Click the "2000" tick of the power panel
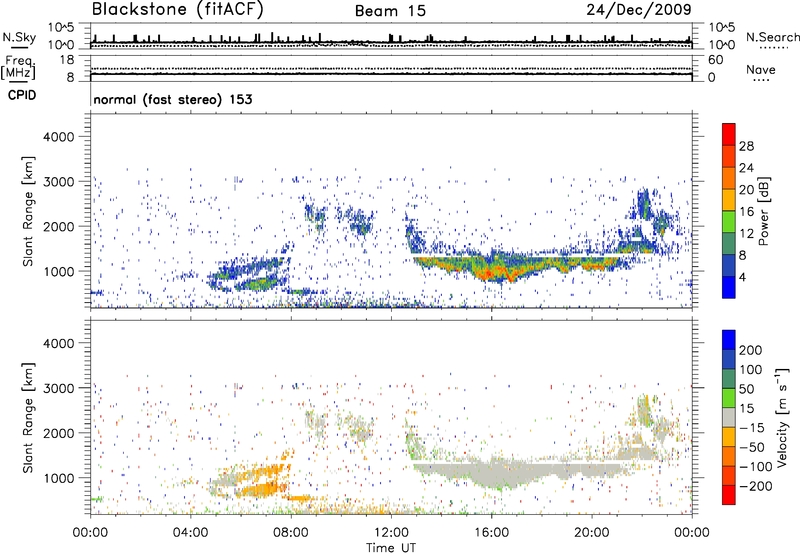The height and width of the screenshot is (554, 800). (58, 226)
